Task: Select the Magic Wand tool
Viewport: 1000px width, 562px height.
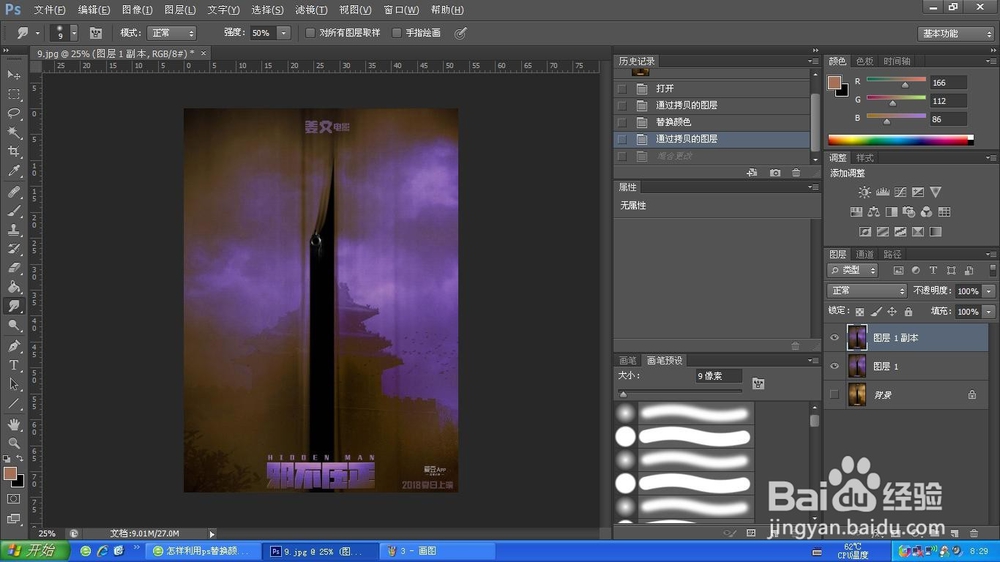Action: pos(13,133)
